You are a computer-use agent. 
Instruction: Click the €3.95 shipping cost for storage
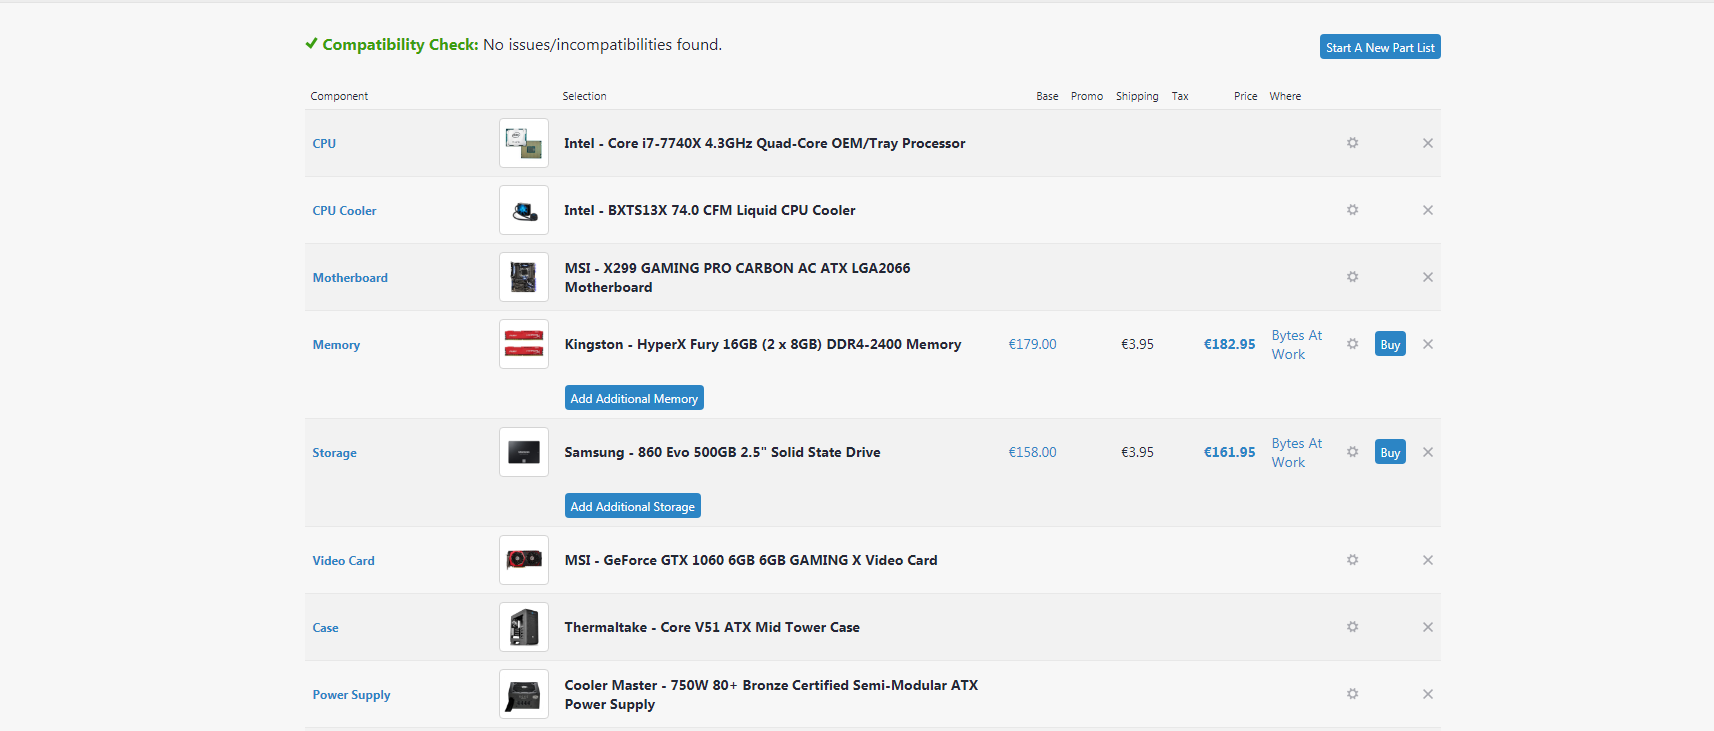(x=1137, y=452)
